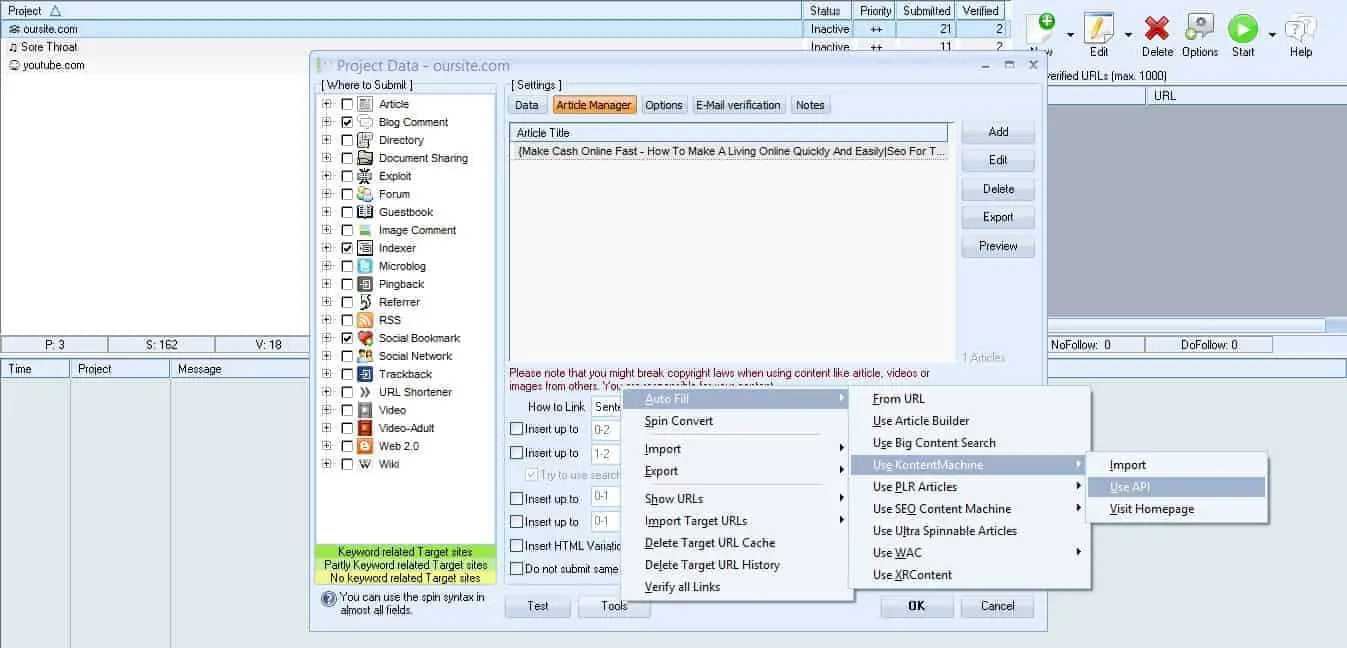This screenshot has height=648, width=1347.
Task: Uncheck the Blog Comment checkbox
Action: [347, 122]
